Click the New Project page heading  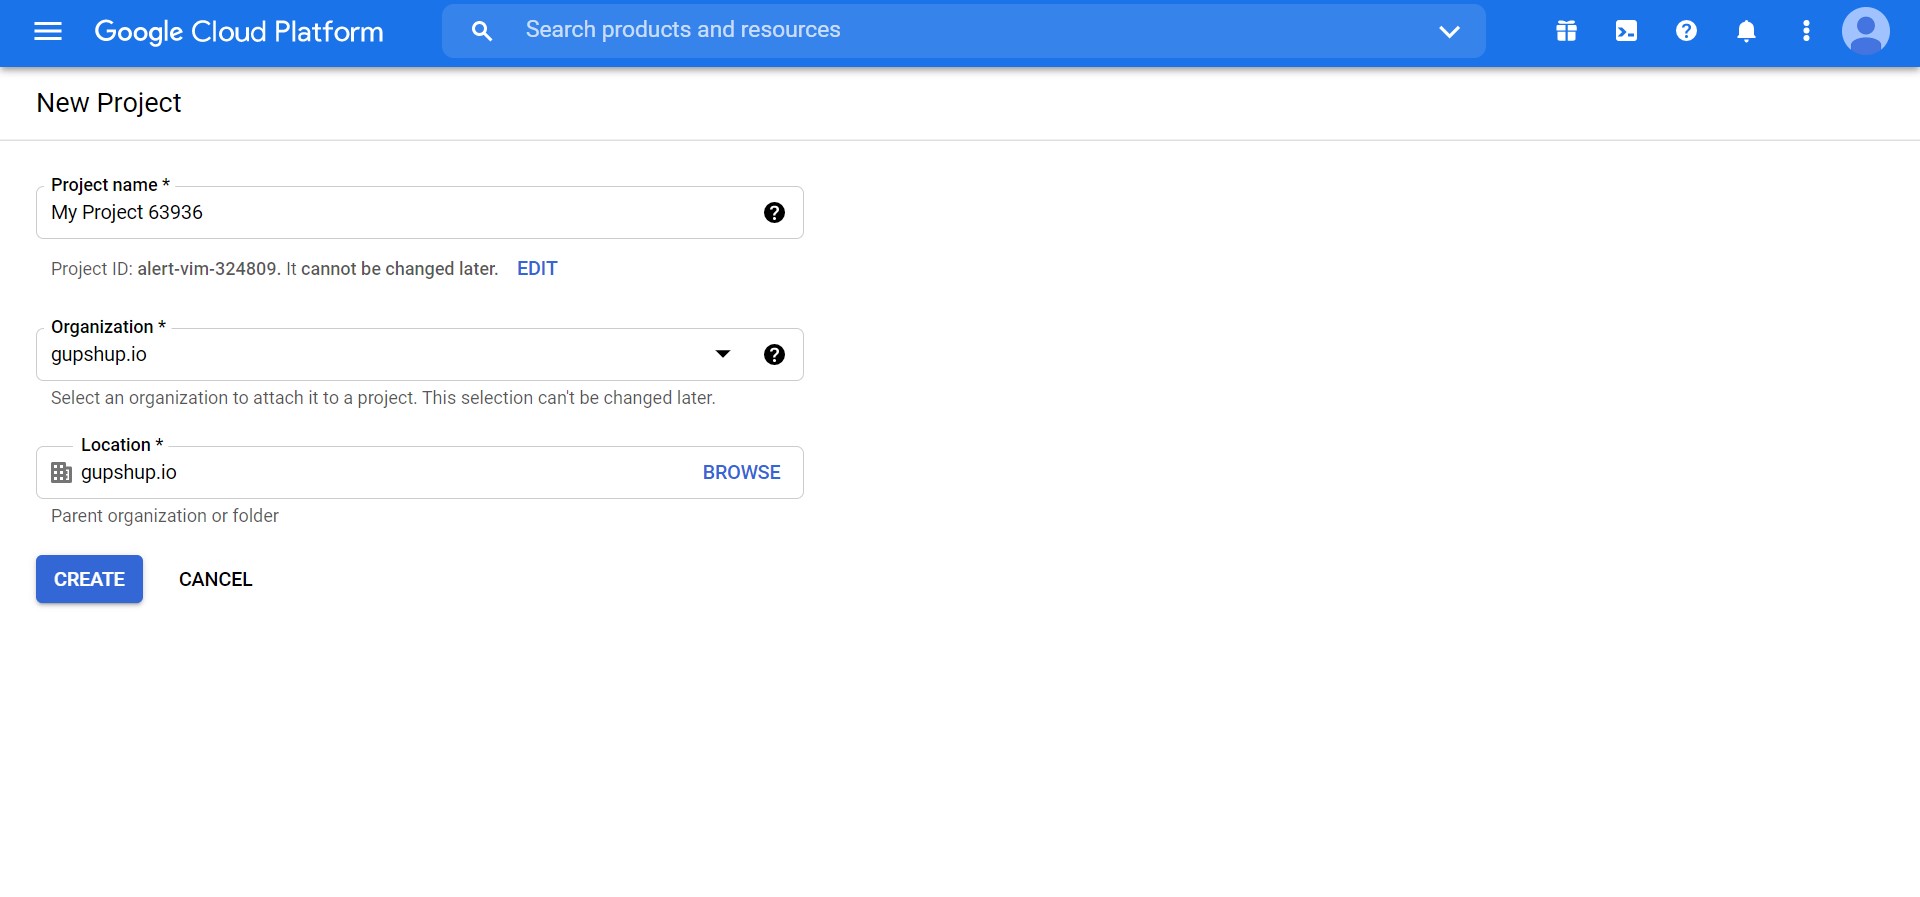point(109,103)
